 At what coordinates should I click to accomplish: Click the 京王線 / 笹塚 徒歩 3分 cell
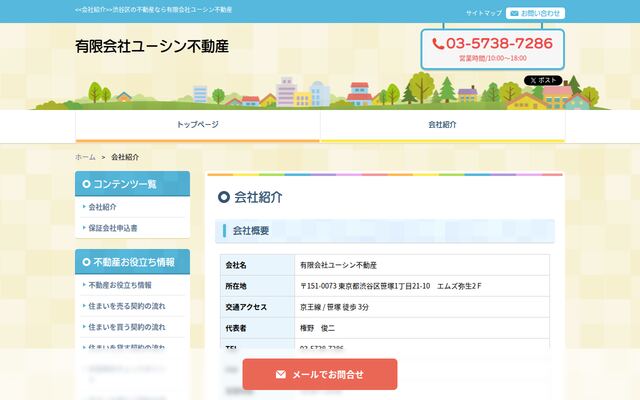[x=422, y=307]
